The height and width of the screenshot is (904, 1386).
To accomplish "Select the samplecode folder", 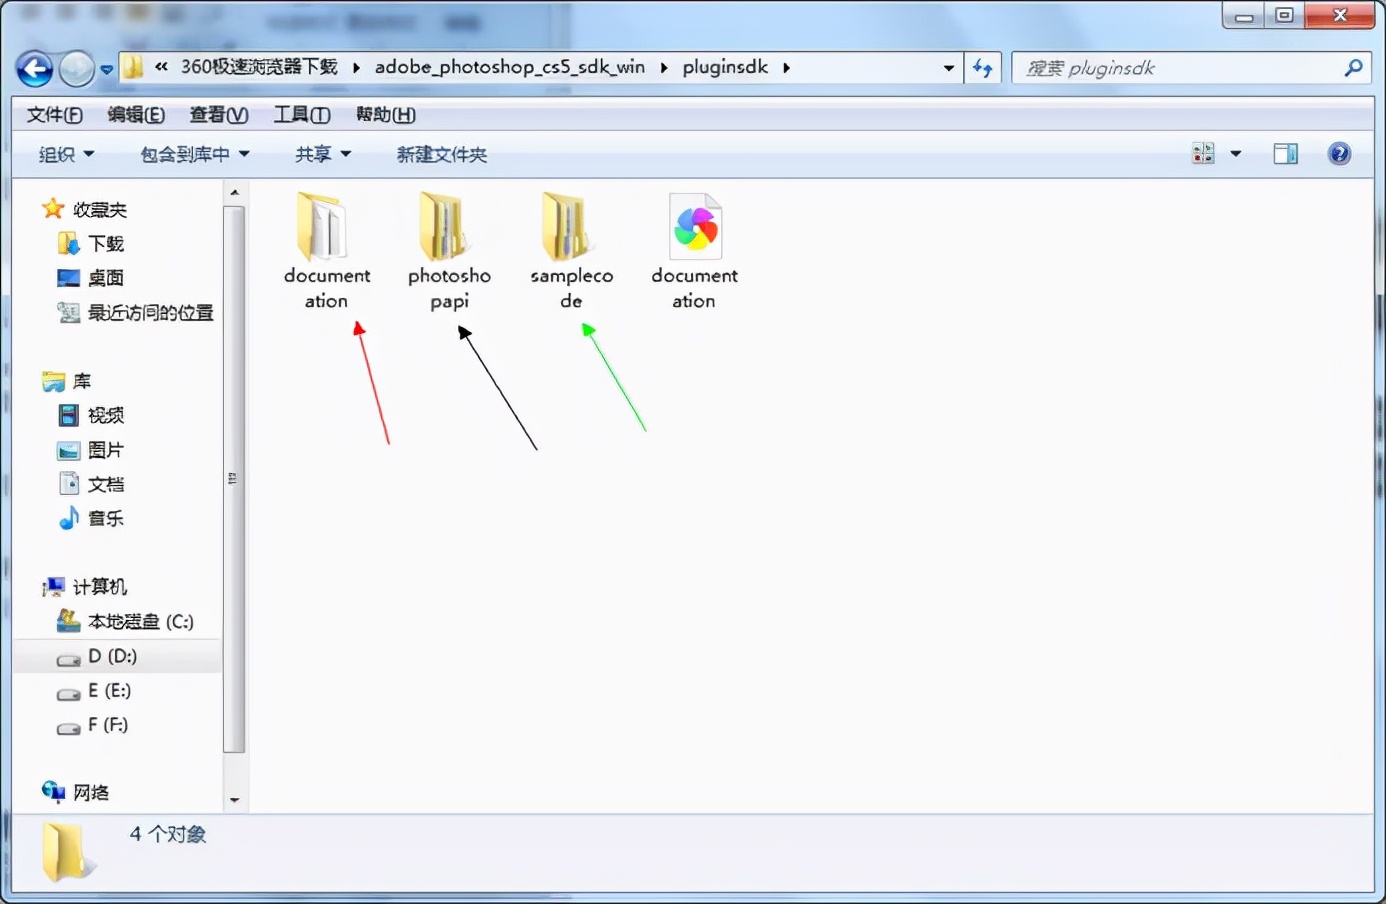I will (571, 251).
